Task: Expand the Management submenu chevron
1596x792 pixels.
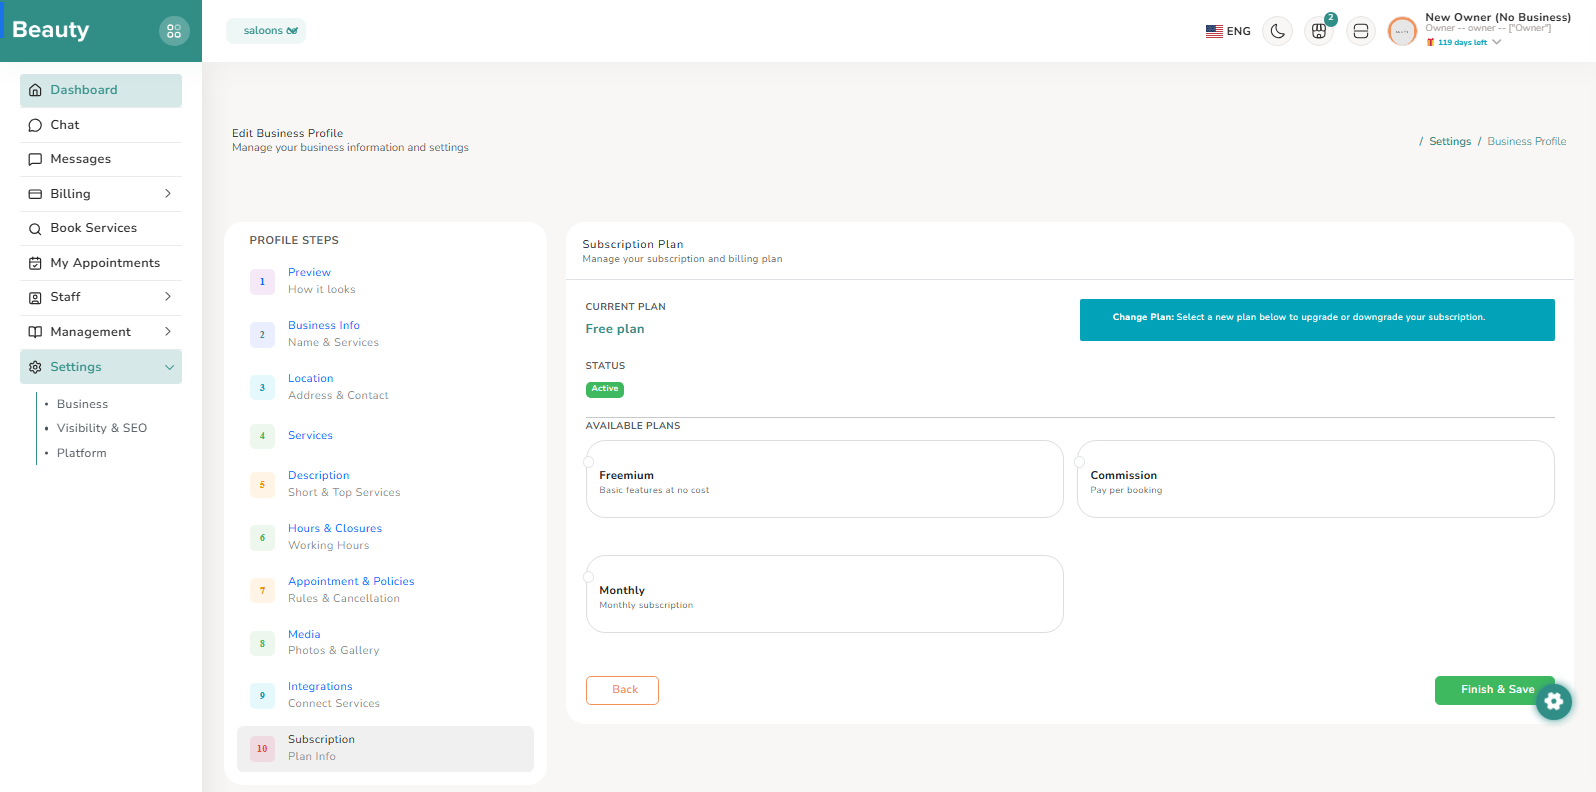Action: click(x=167, y=332)
